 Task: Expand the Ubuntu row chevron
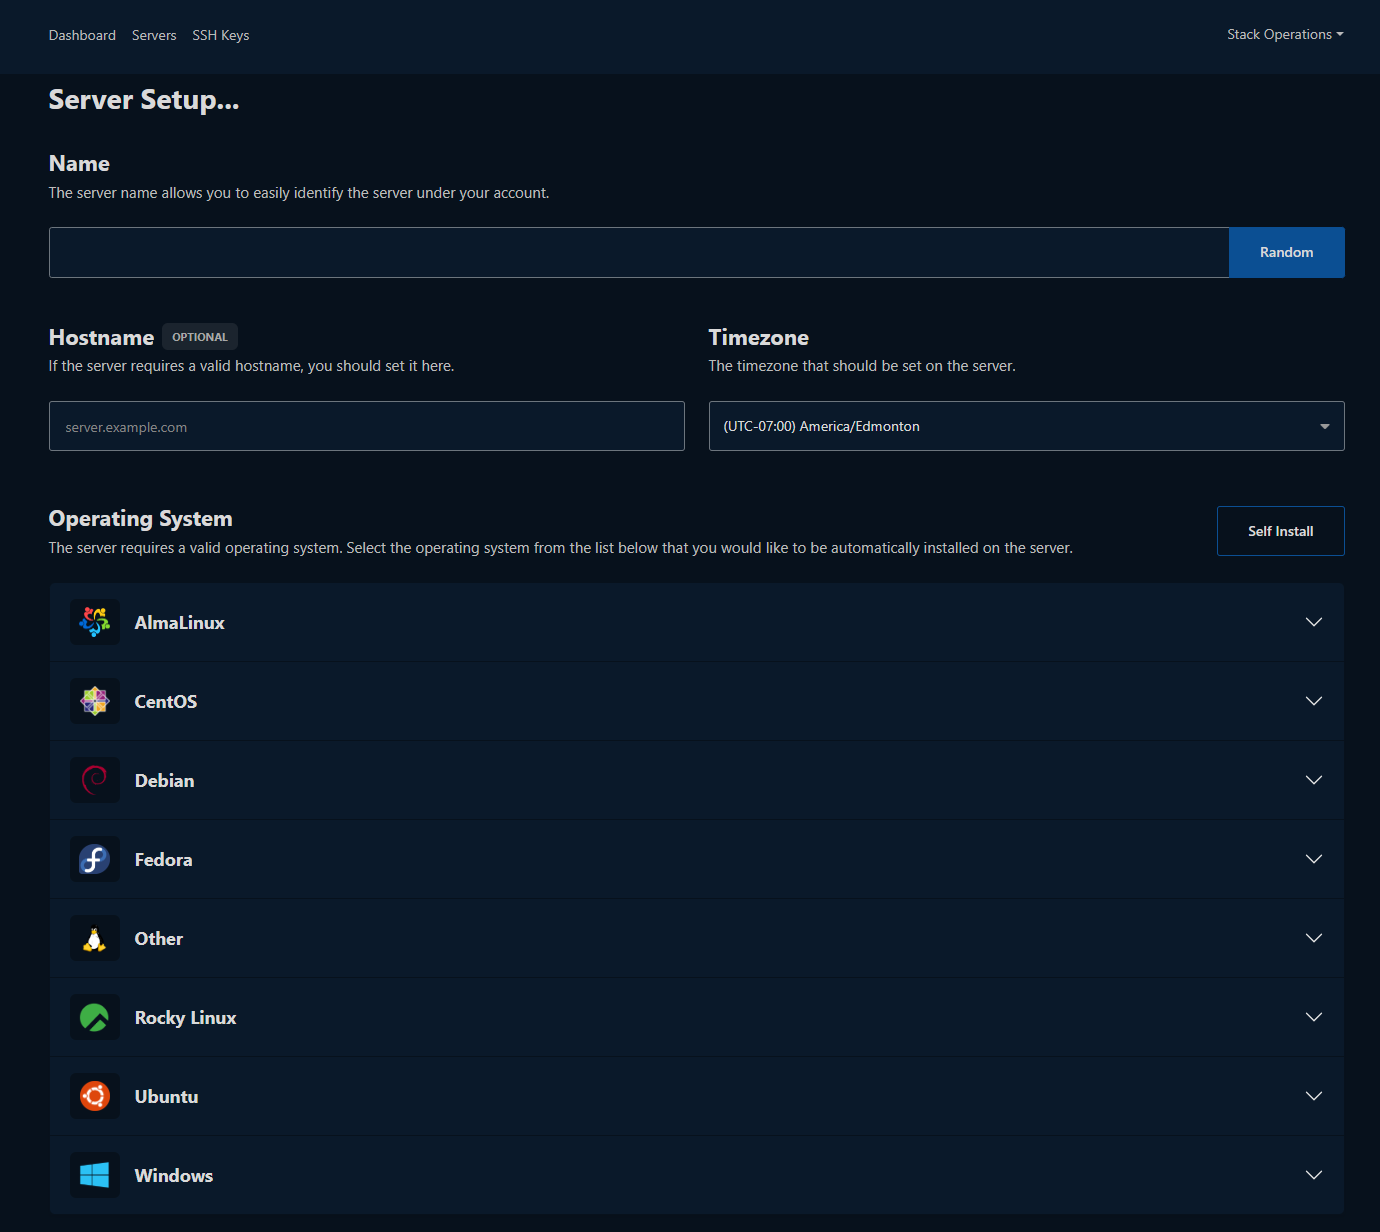[1313, 1096]
